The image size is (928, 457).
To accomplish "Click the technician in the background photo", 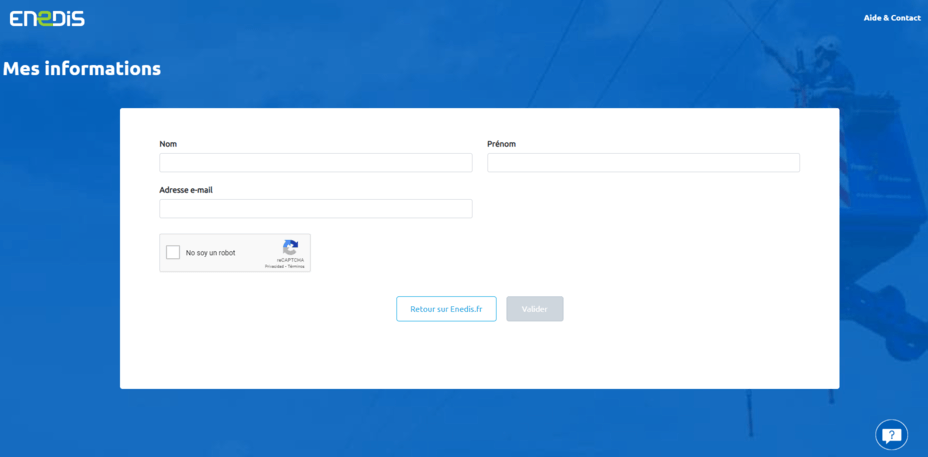I will (x=825, y=55).
